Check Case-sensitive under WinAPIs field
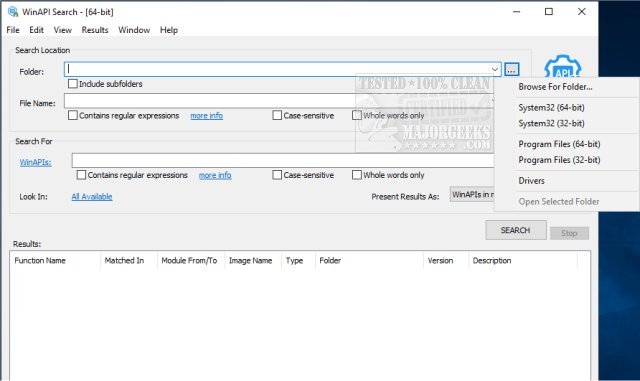 (x=277, y=175)
